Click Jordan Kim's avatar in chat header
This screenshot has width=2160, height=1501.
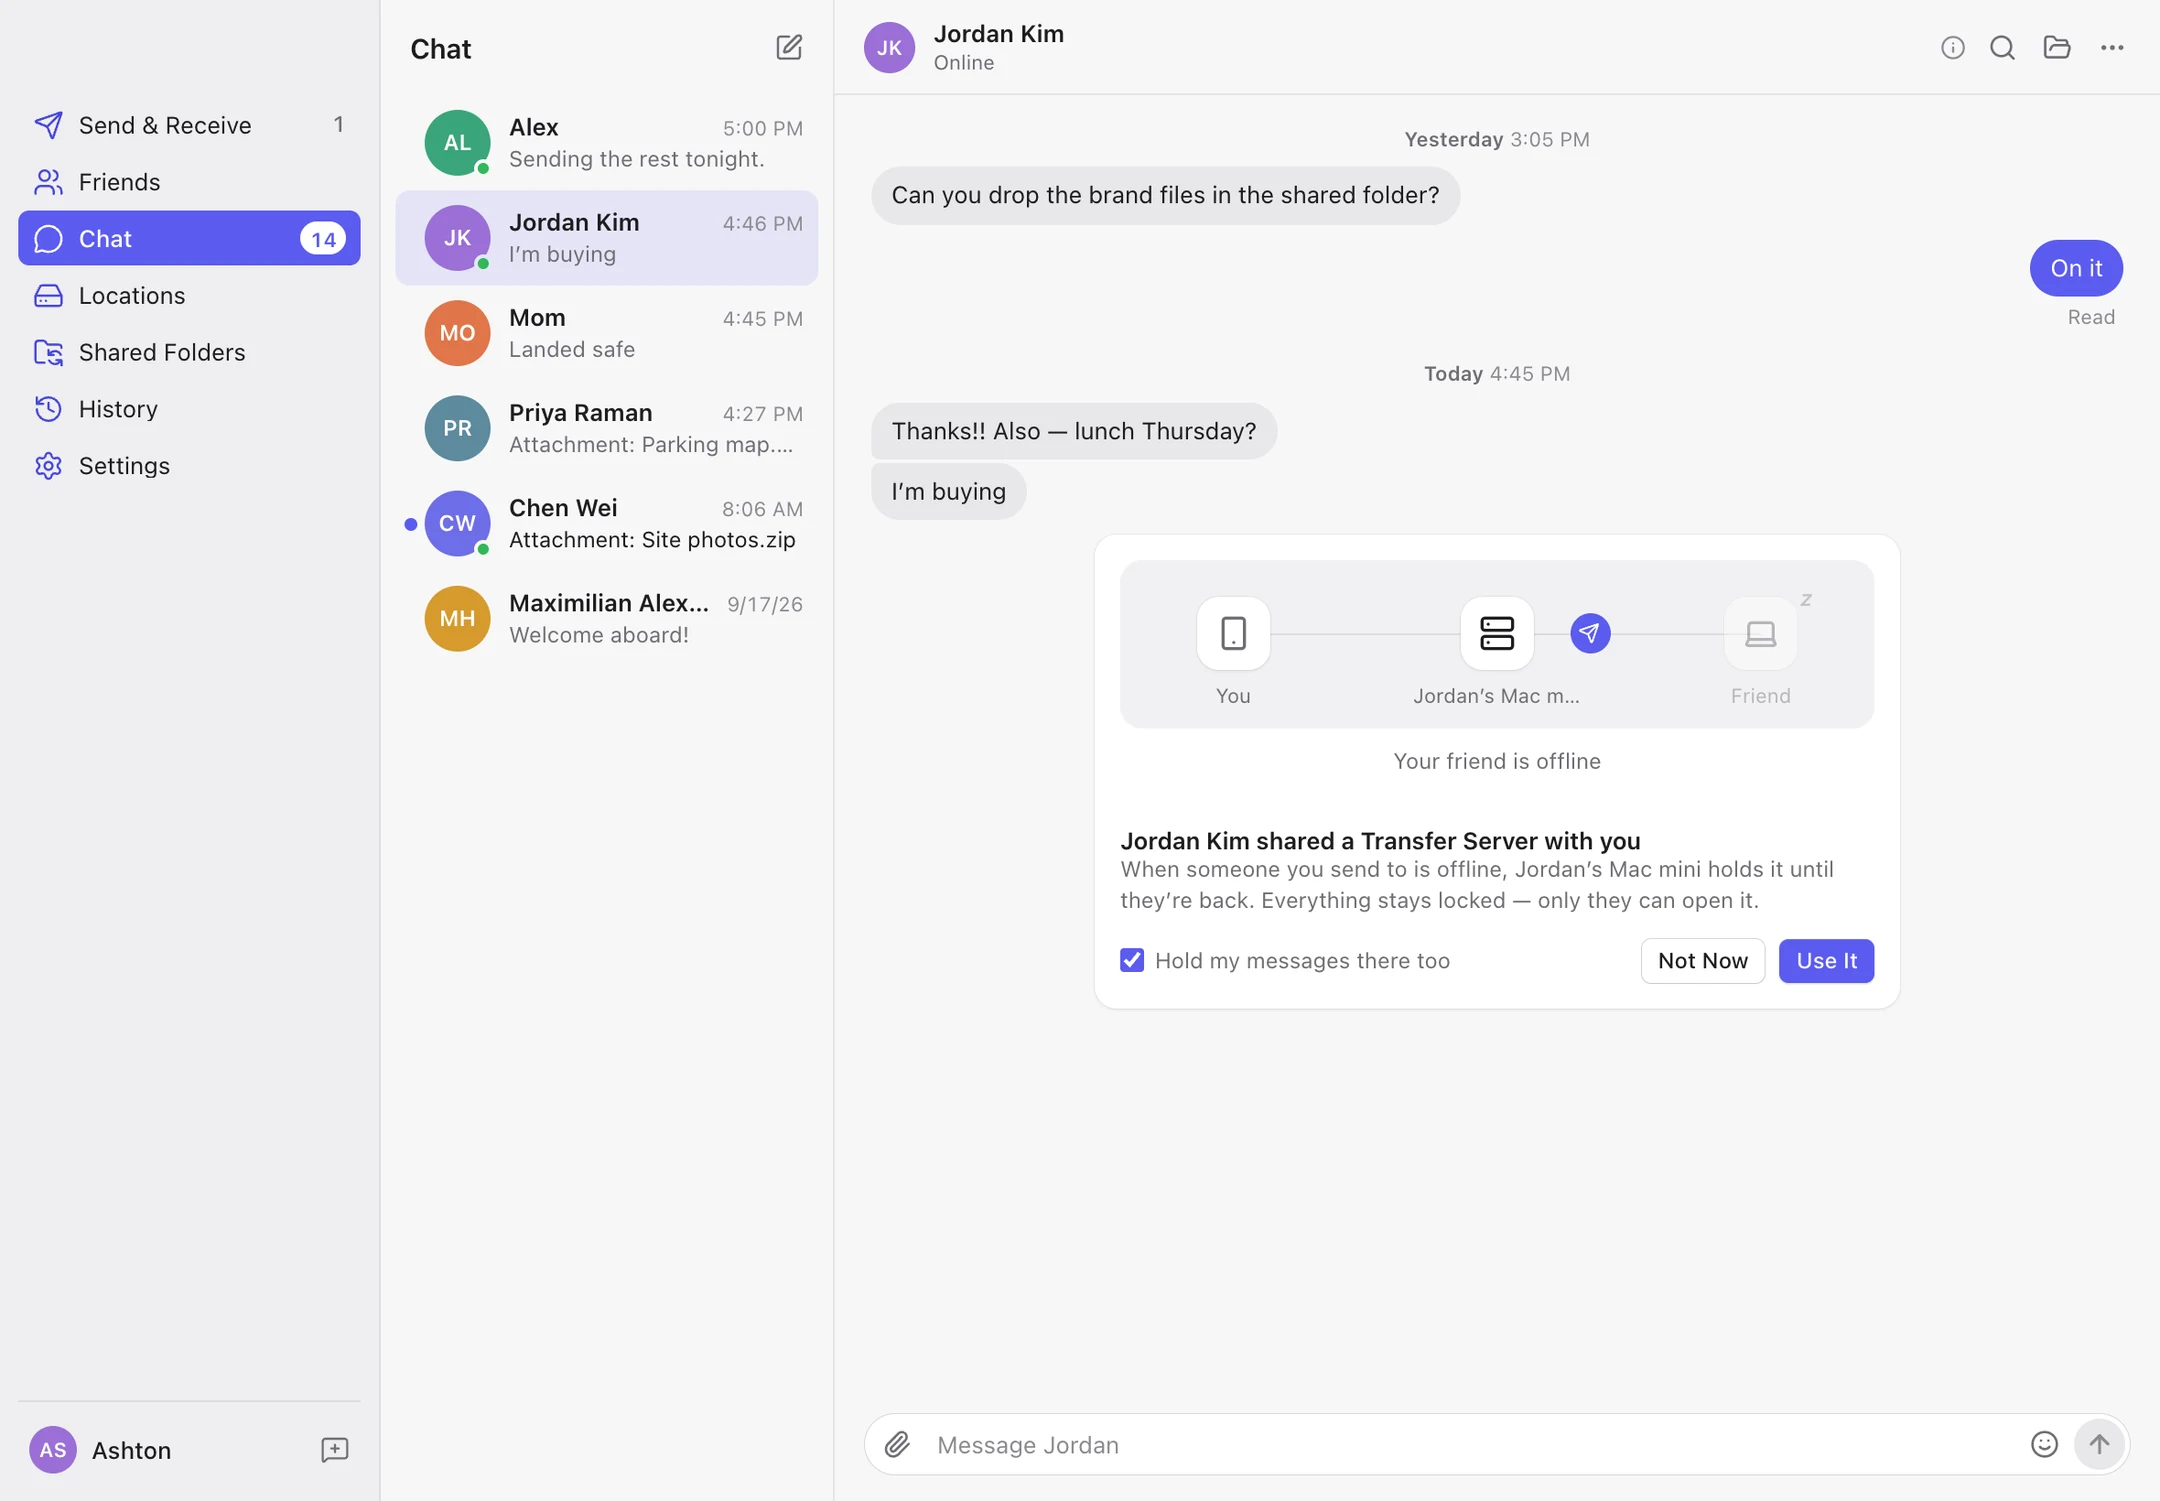[x=889, y=47]
